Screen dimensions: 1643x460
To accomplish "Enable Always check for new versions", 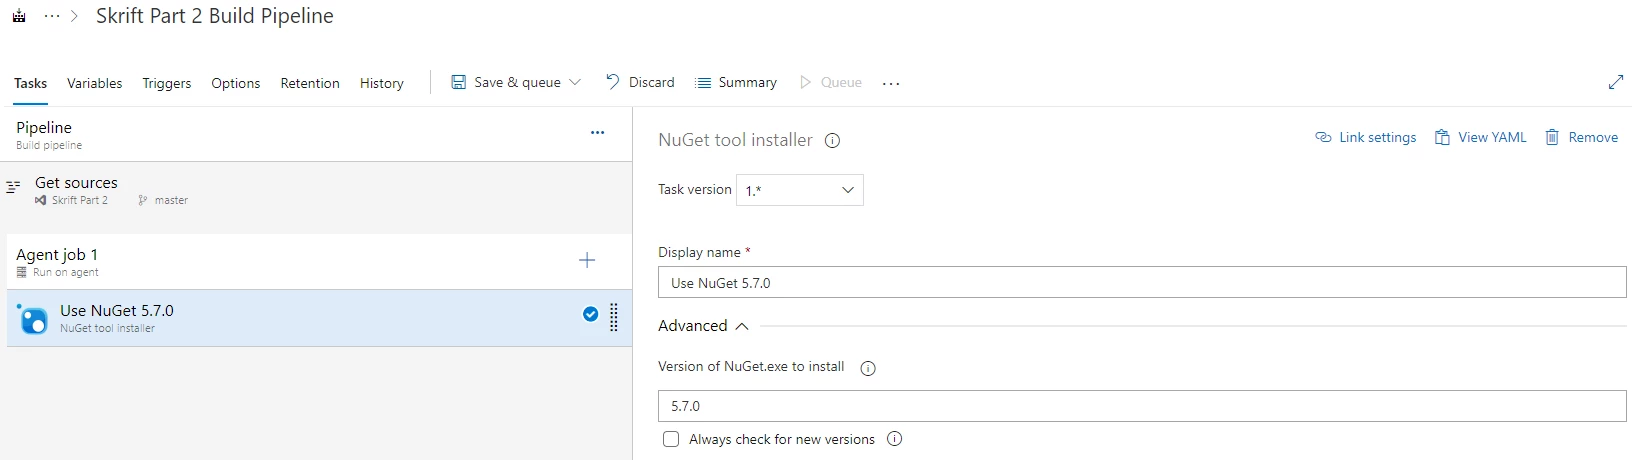I will [x=671, y=439].
